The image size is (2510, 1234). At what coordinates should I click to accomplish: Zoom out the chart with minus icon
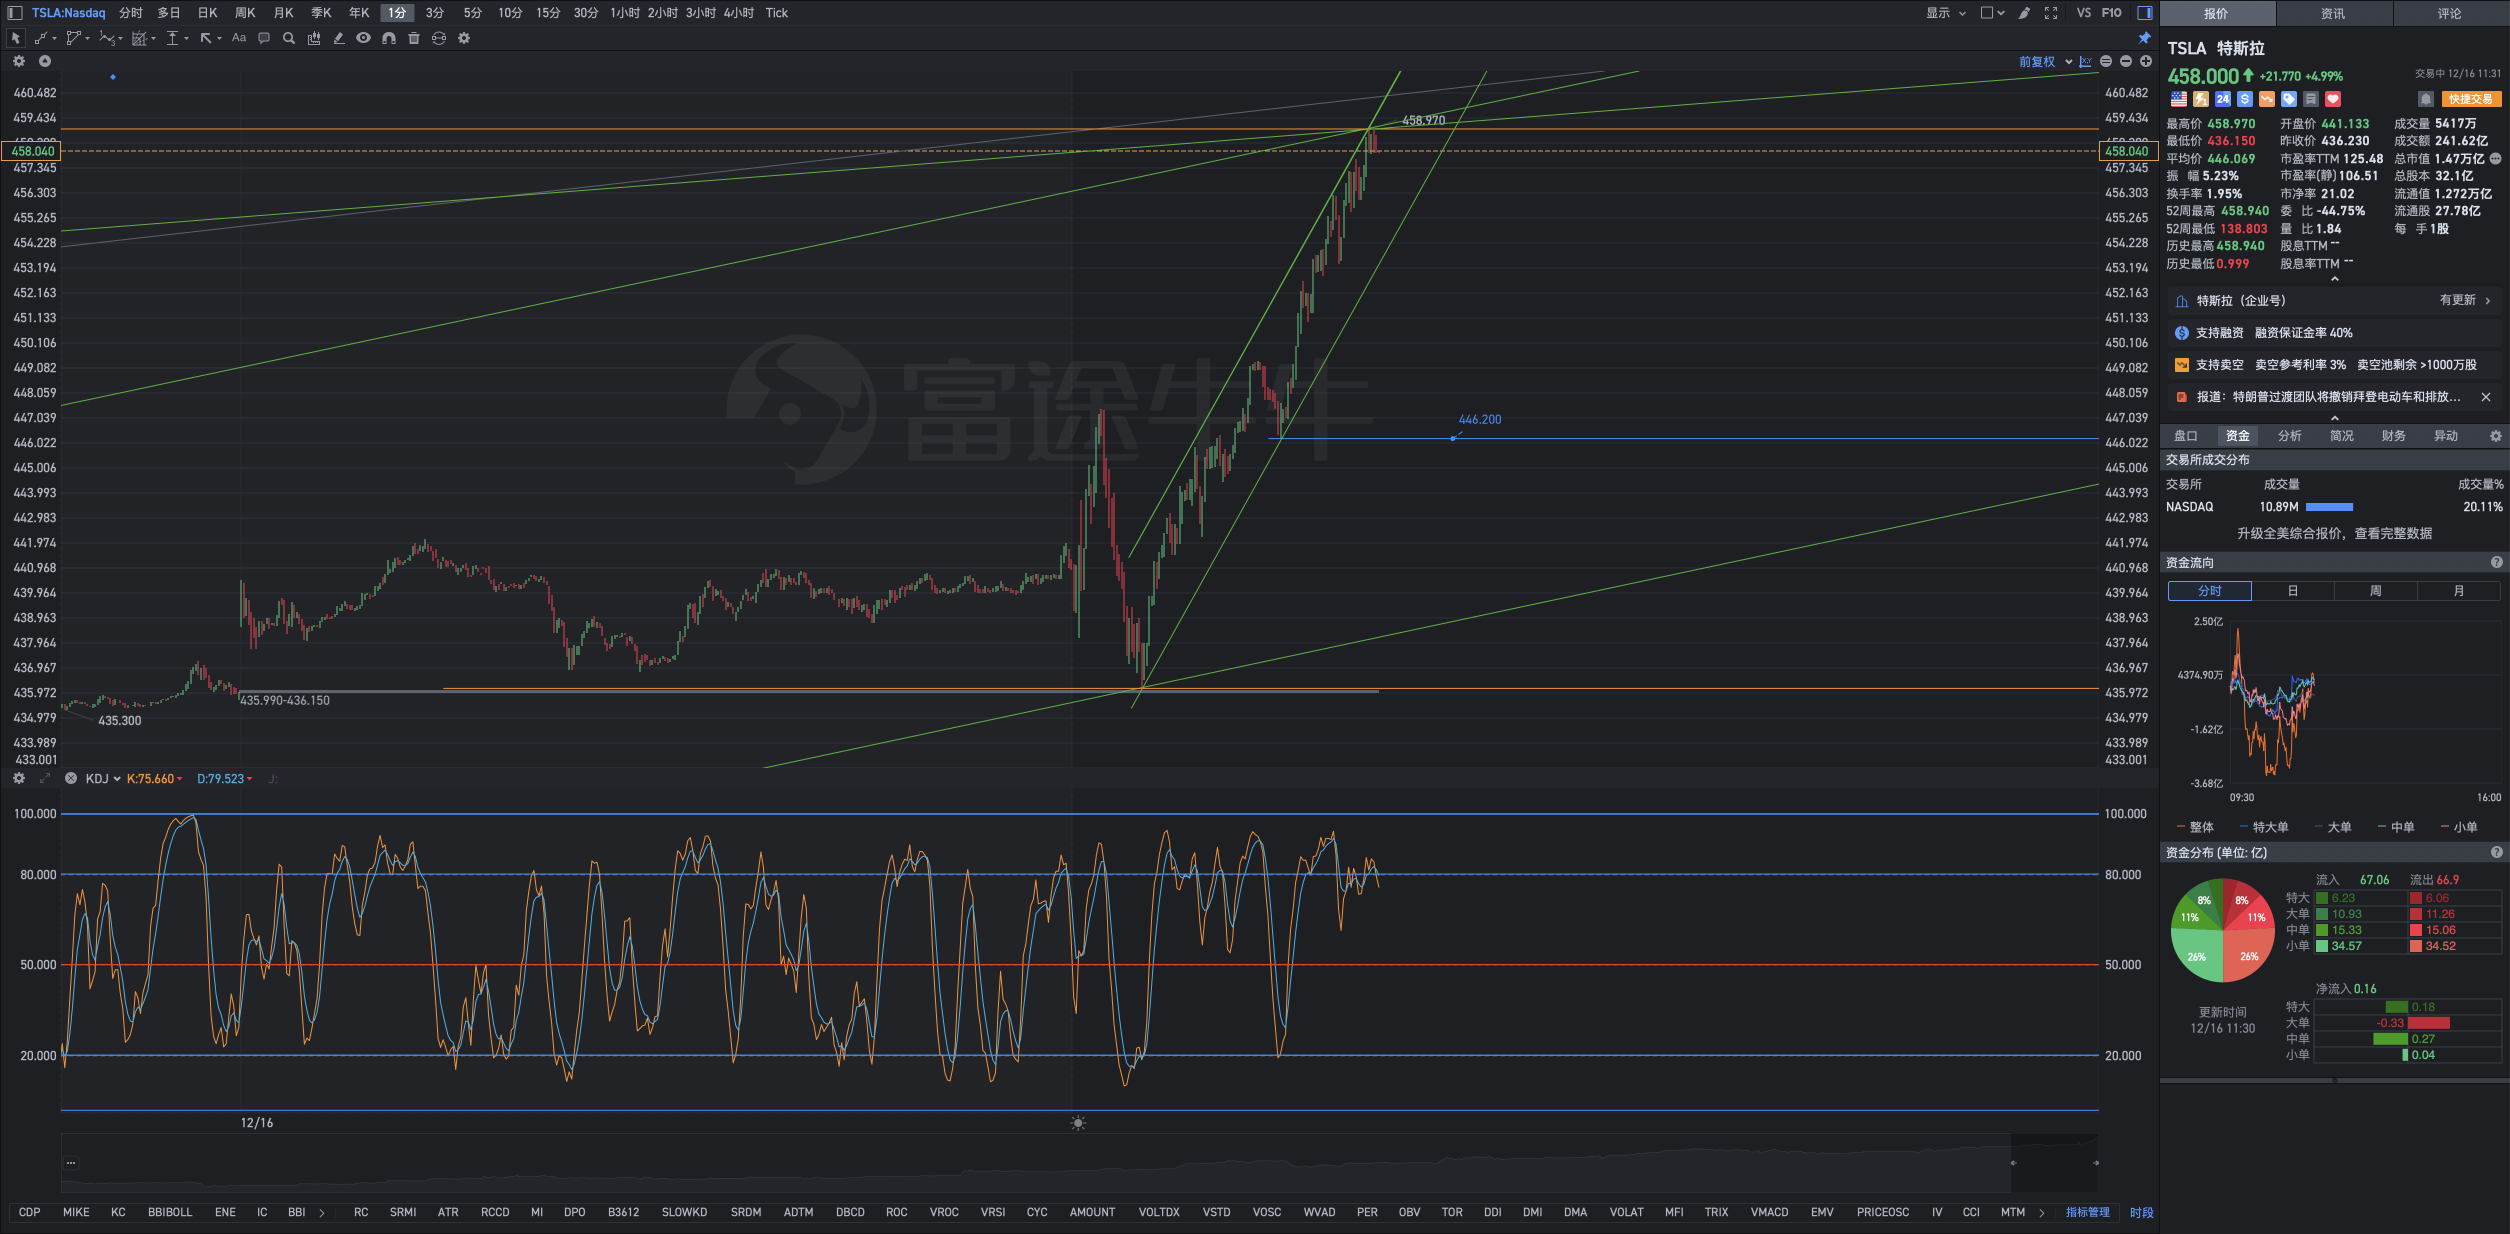tap(2126, 62)
